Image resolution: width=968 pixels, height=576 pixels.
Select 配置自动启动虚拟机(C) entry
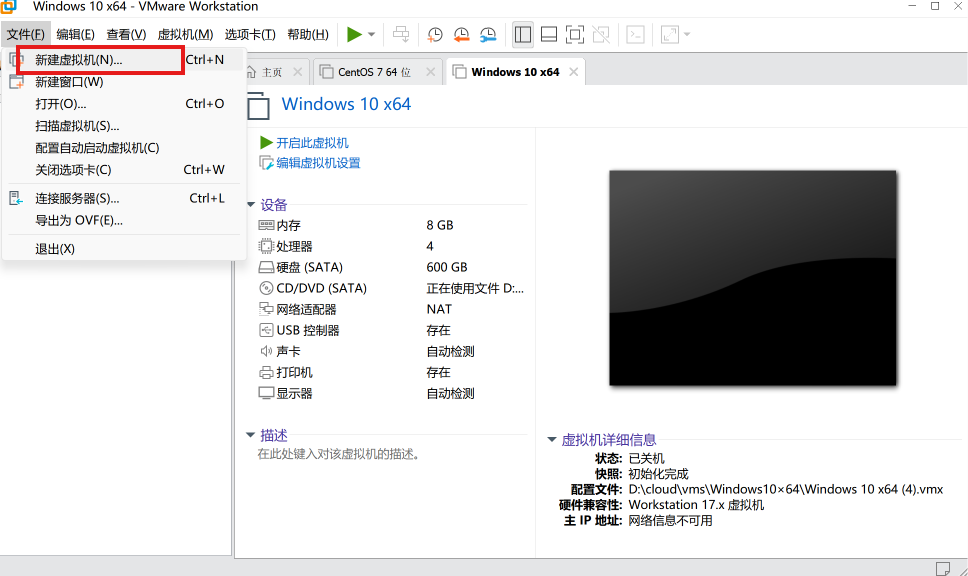pyautogui.click(x=123, y=148)
